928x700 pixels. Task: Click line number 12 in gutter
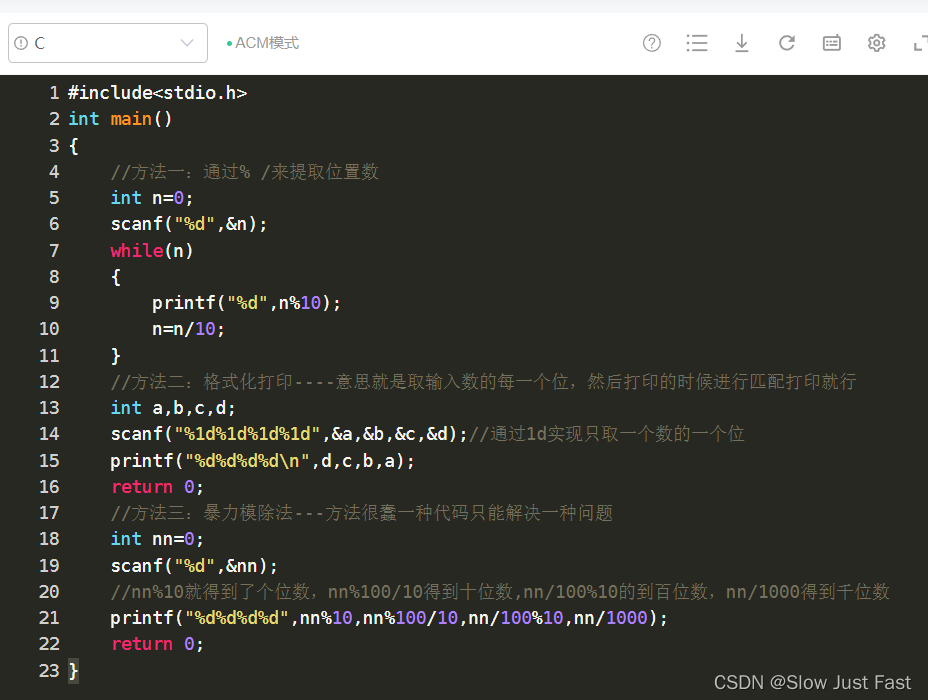[49, 381]
